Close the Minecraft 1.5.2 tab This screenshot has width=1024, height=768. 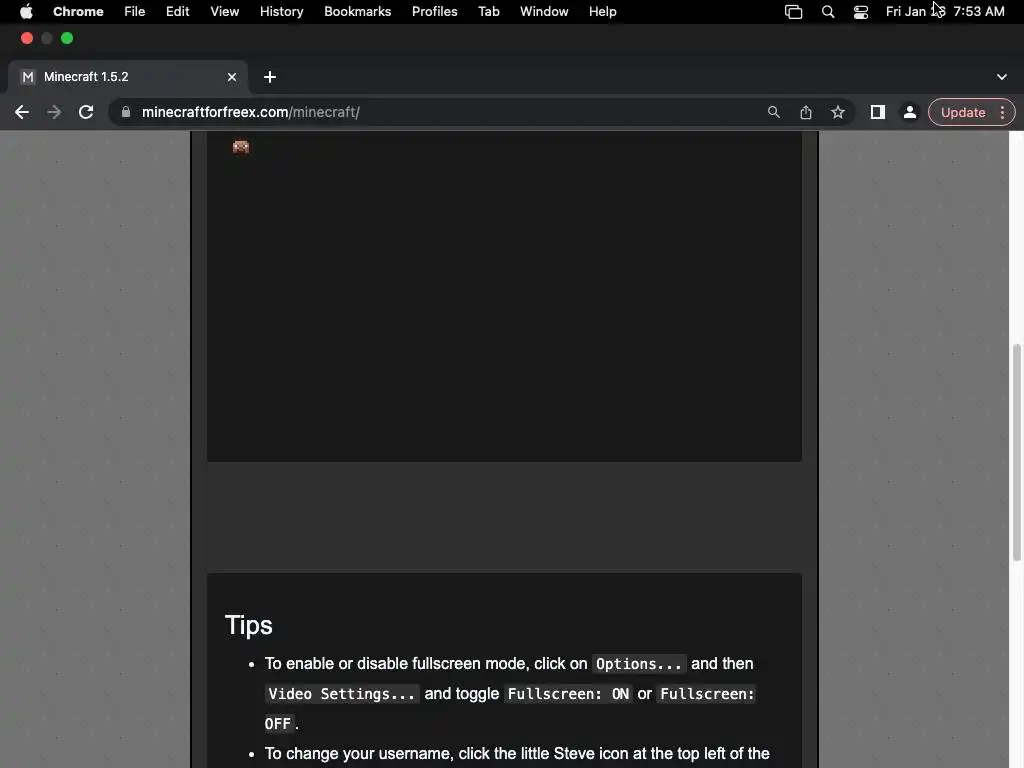232,77
